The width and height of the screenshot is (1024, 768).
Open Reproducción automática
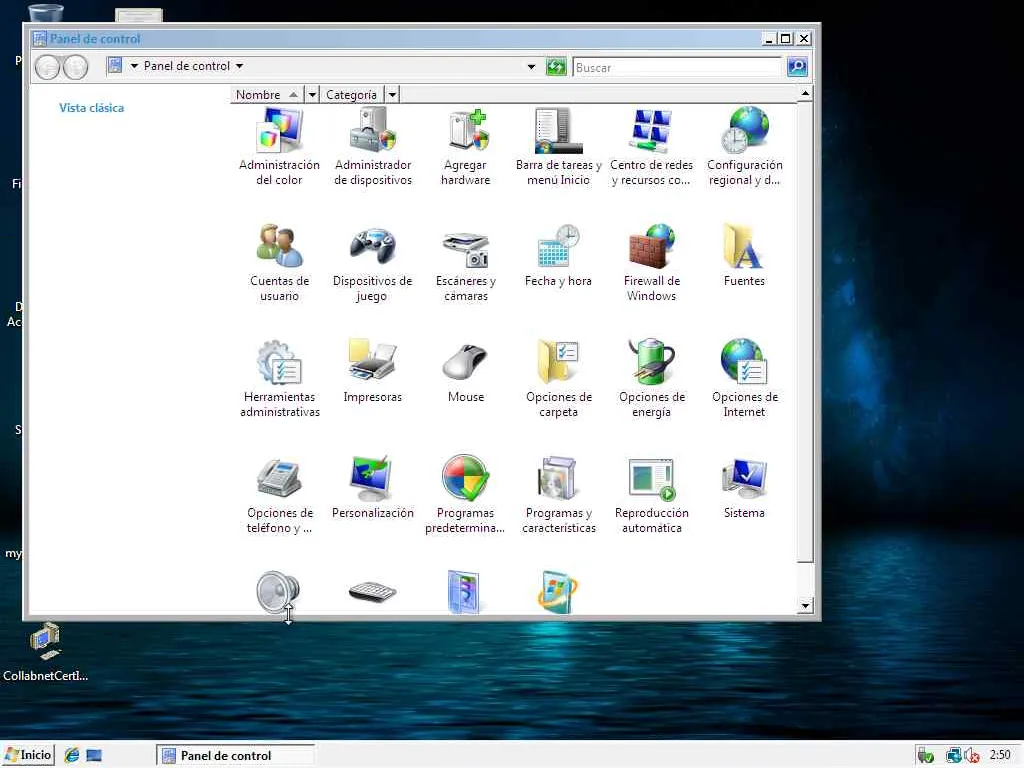(651, 494)
